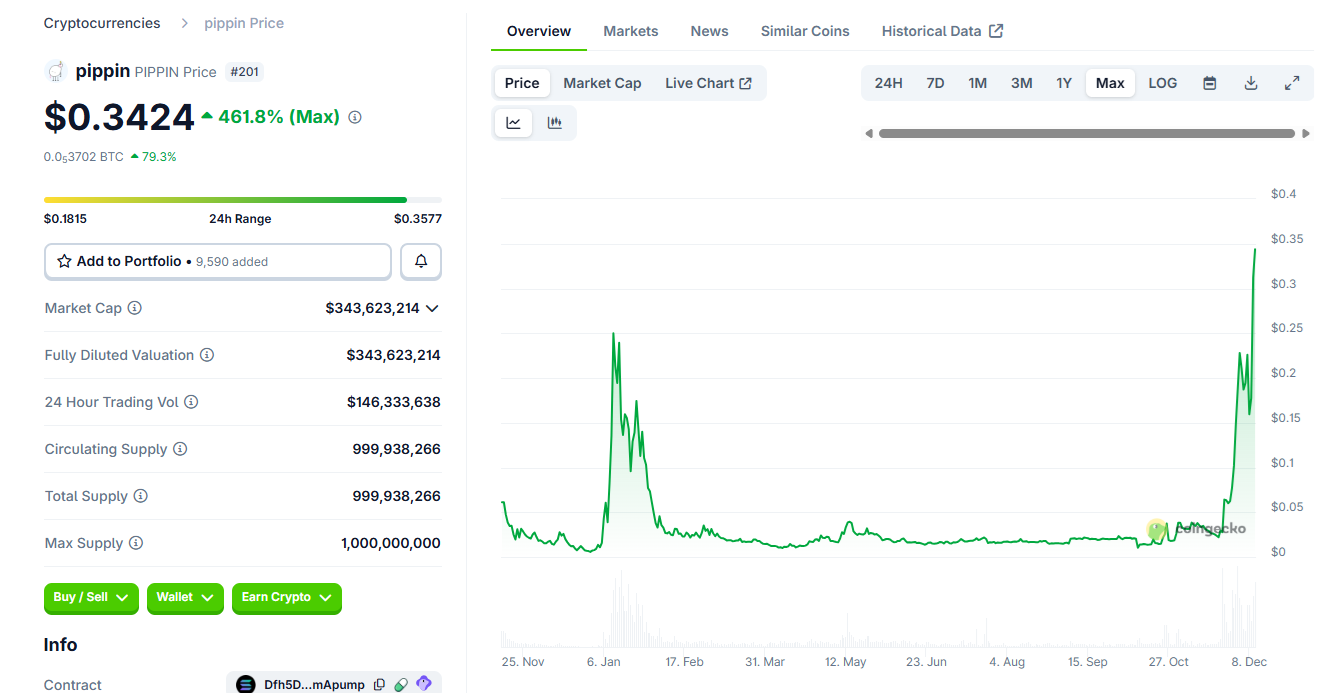Viewport: 1334px width, 693px height.
Task: Copy the pippin contract address
Action: (379, 683)
